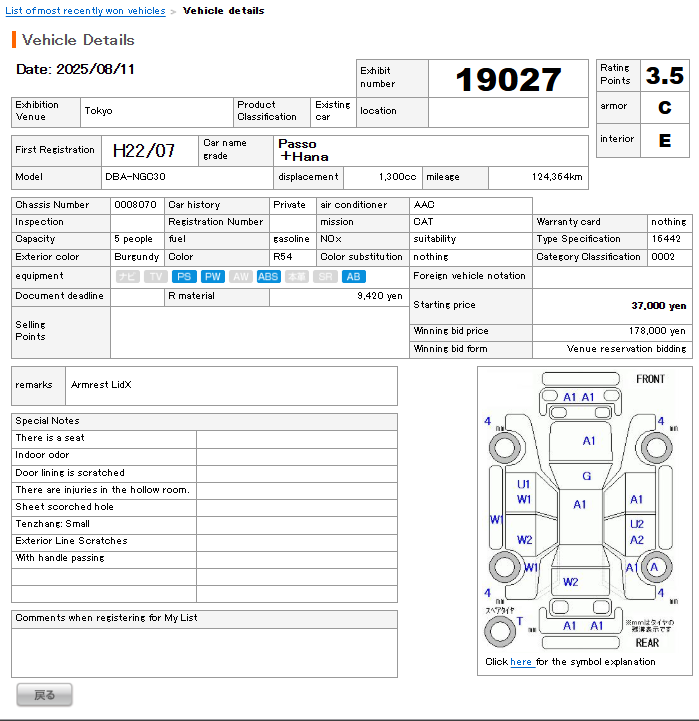Click the front-left wheel in the diagram
The height and width of the screenshot is (721, 699).
[505, 445]
